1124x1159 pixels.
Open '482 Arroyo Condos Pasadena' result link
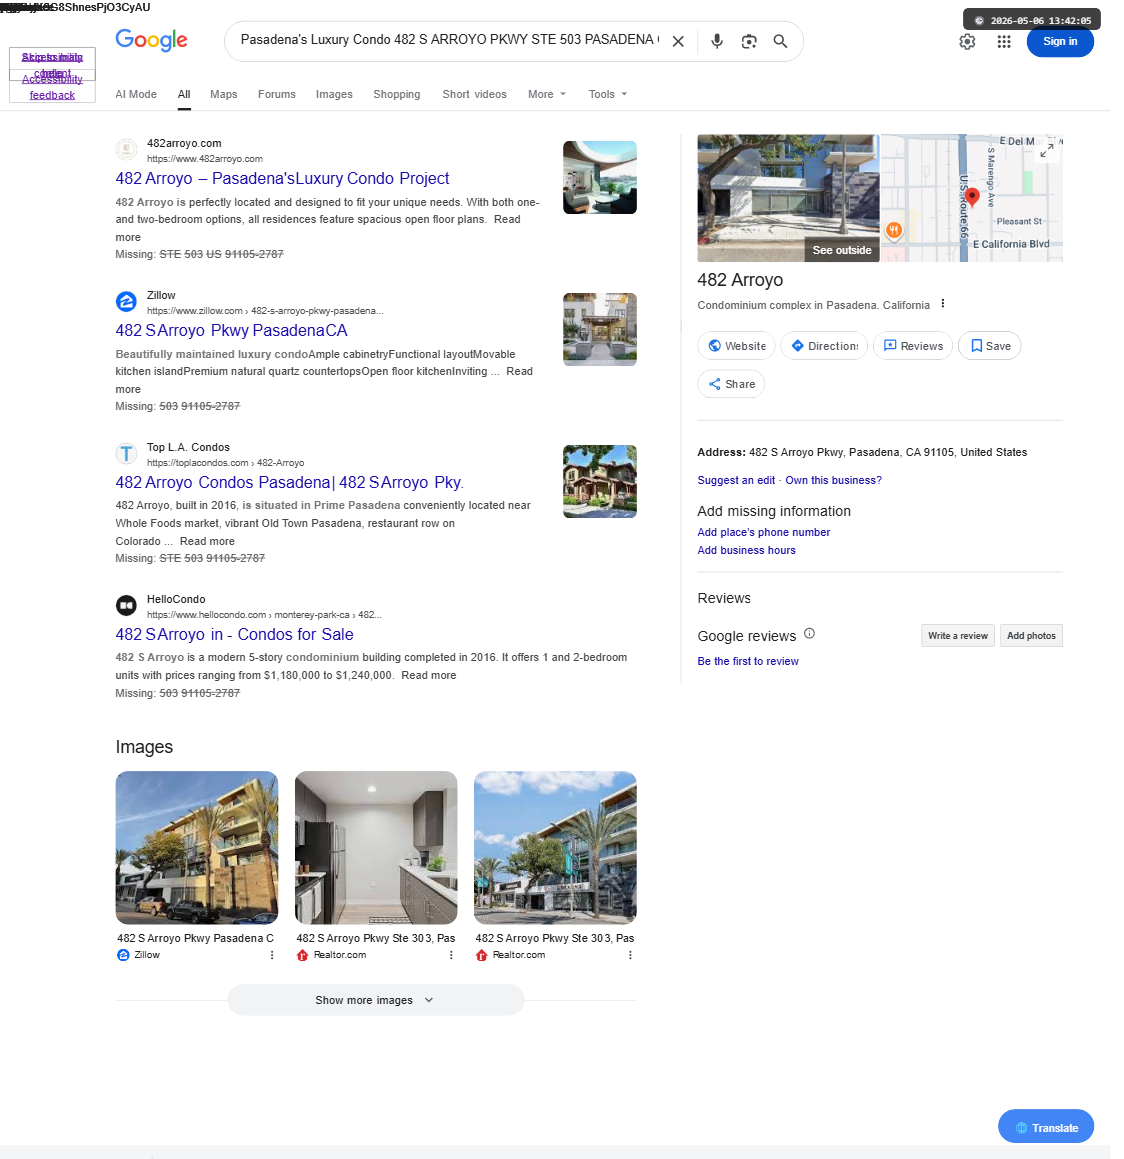pos(290,483)
